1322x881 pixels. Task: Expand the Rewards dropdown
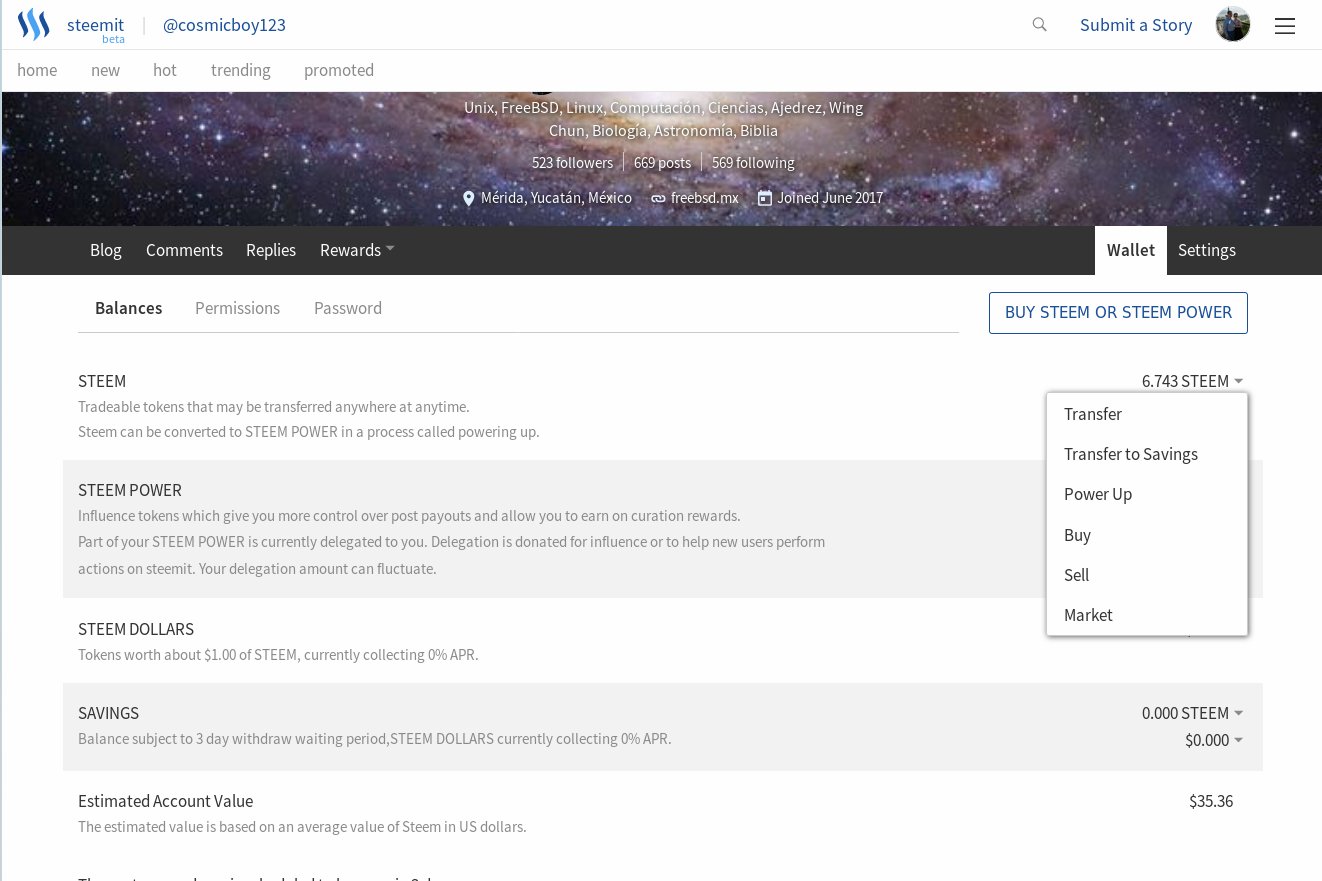(357, 250)
